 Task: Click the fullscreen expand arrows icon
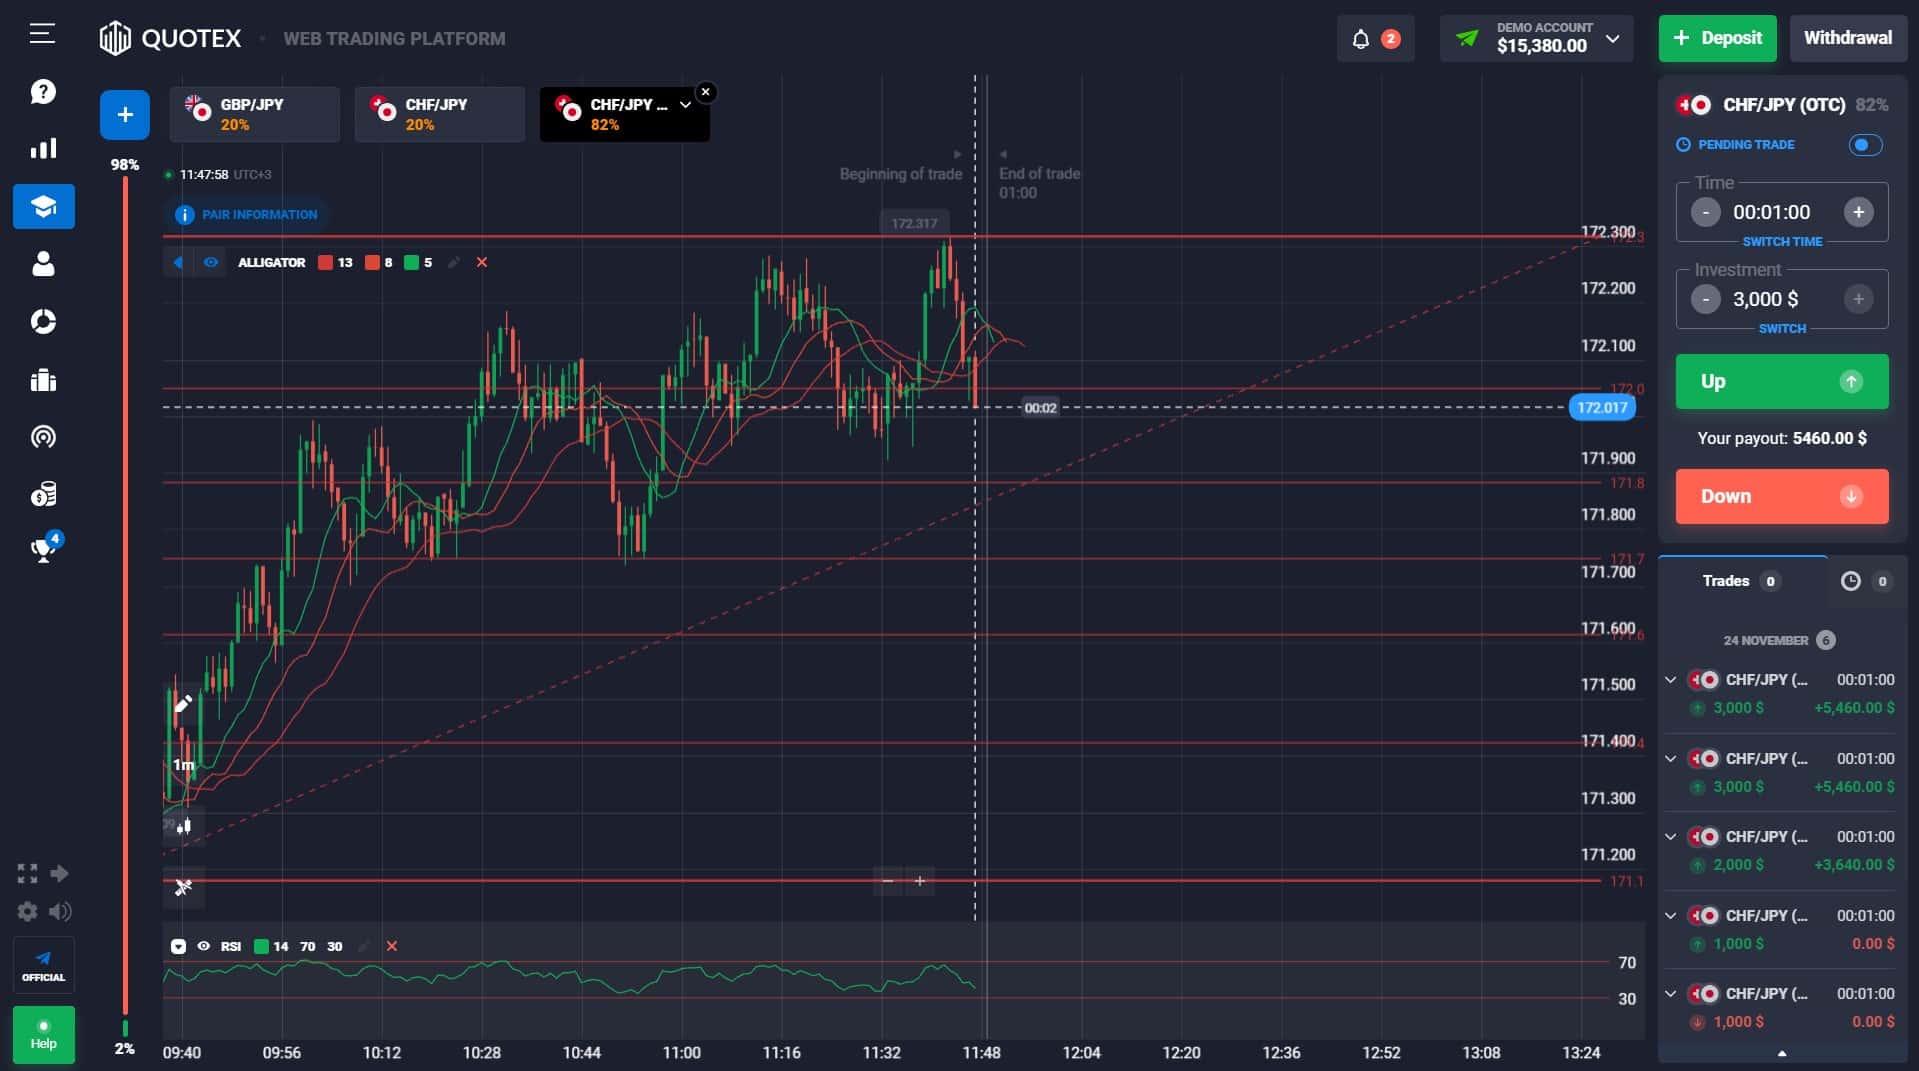tap(27, 874)
